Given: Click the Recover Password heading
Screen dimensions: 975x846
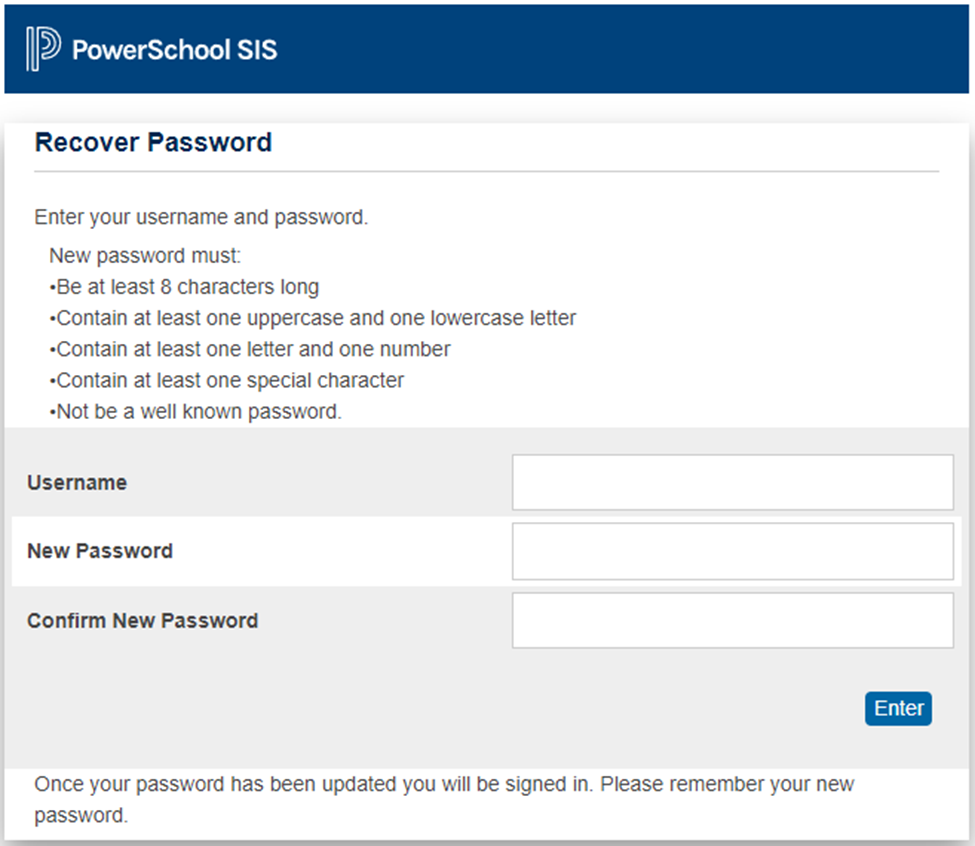Looking at the screenshot, I should pyautogui.click(x=153, y=143).
